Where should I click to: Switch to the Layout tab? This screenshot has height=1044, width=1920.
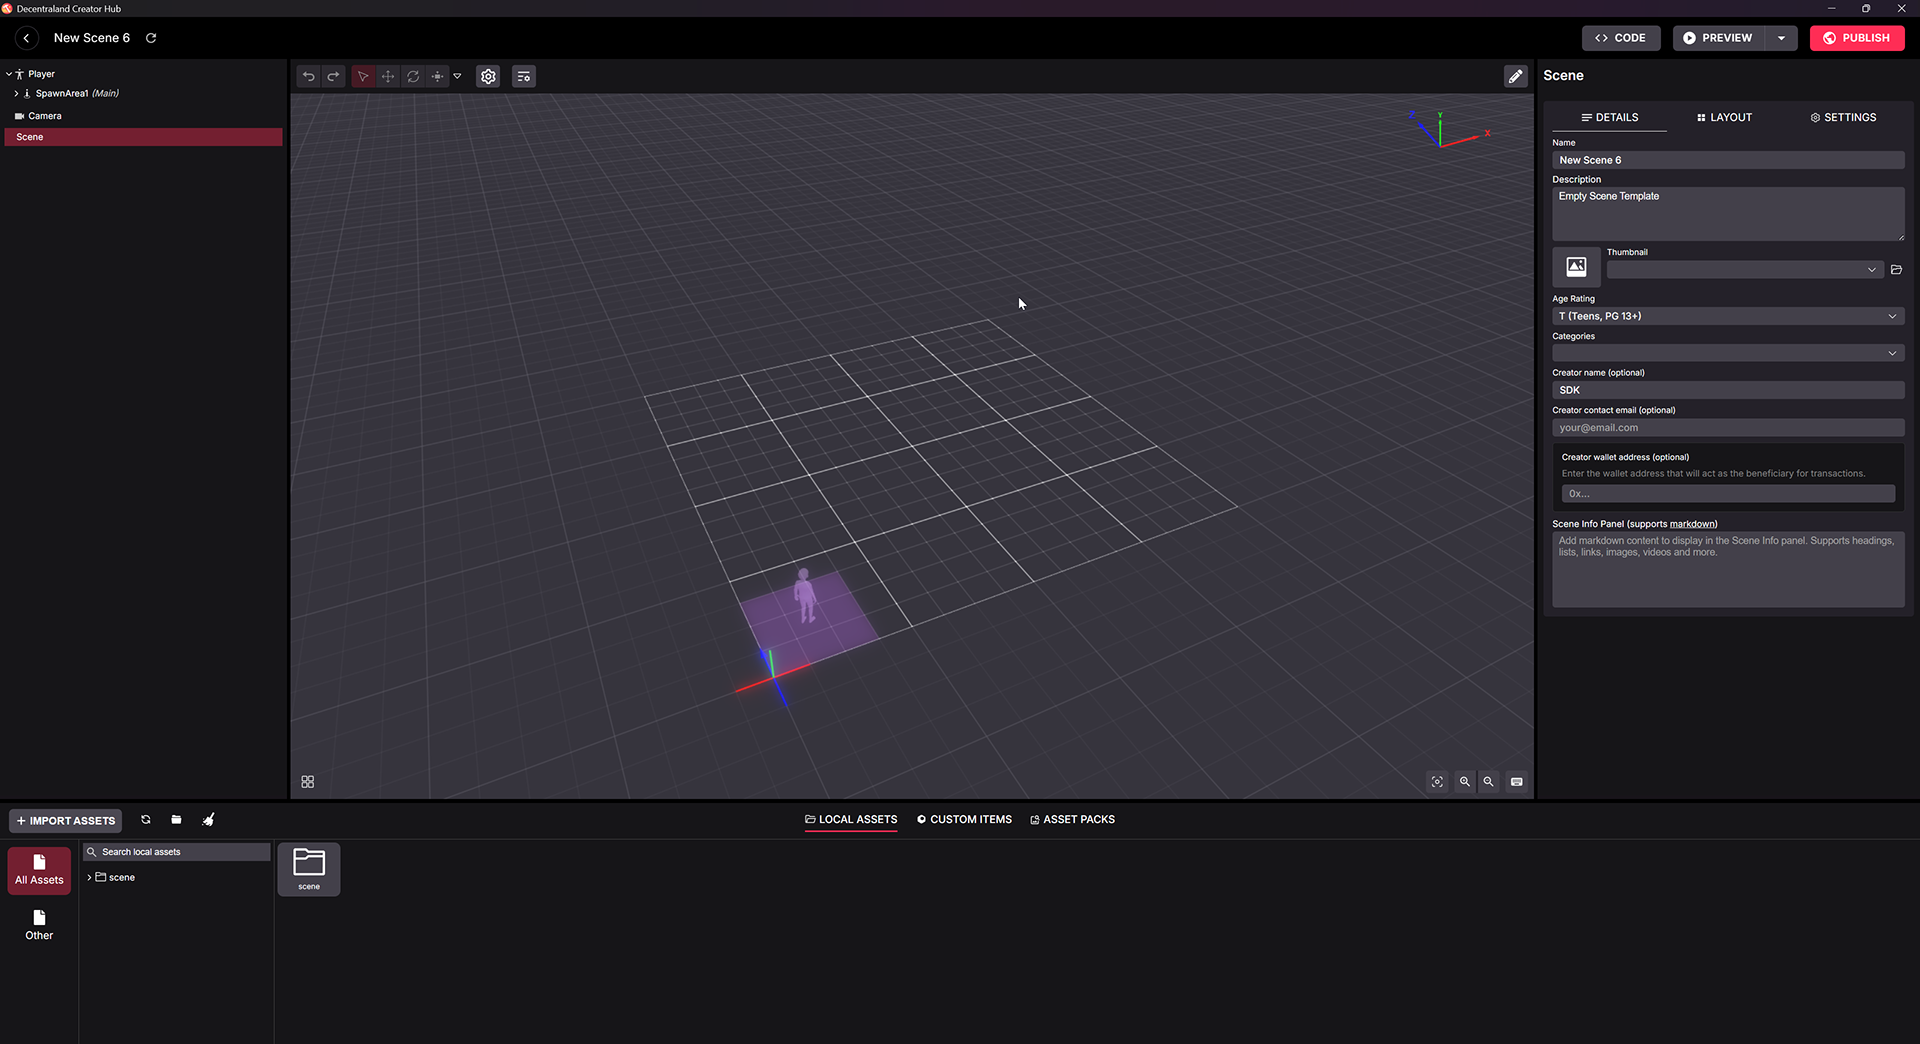tap(1724, 118)
